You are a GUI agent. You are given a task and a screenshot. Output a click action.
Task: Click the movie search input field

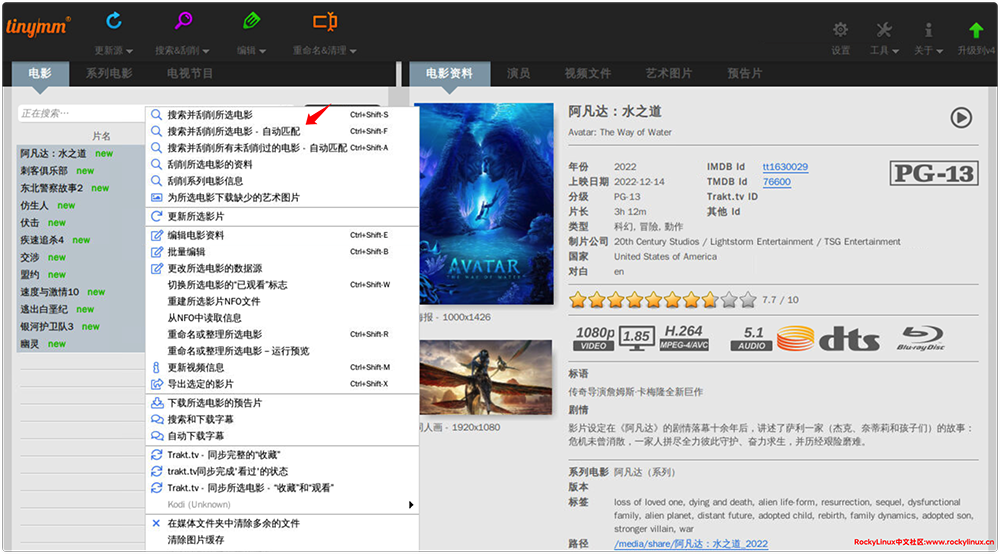[80, 114]
